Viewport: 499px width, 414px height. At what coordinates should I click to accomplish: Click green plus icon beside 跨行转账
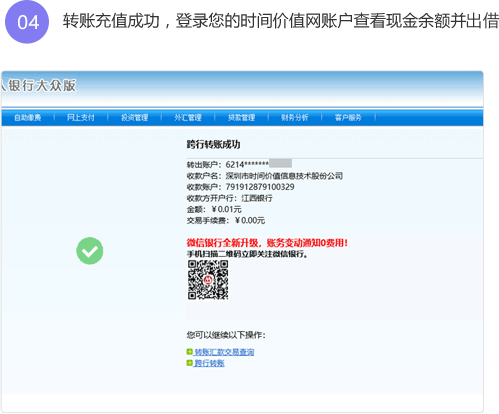pos(190,363)
